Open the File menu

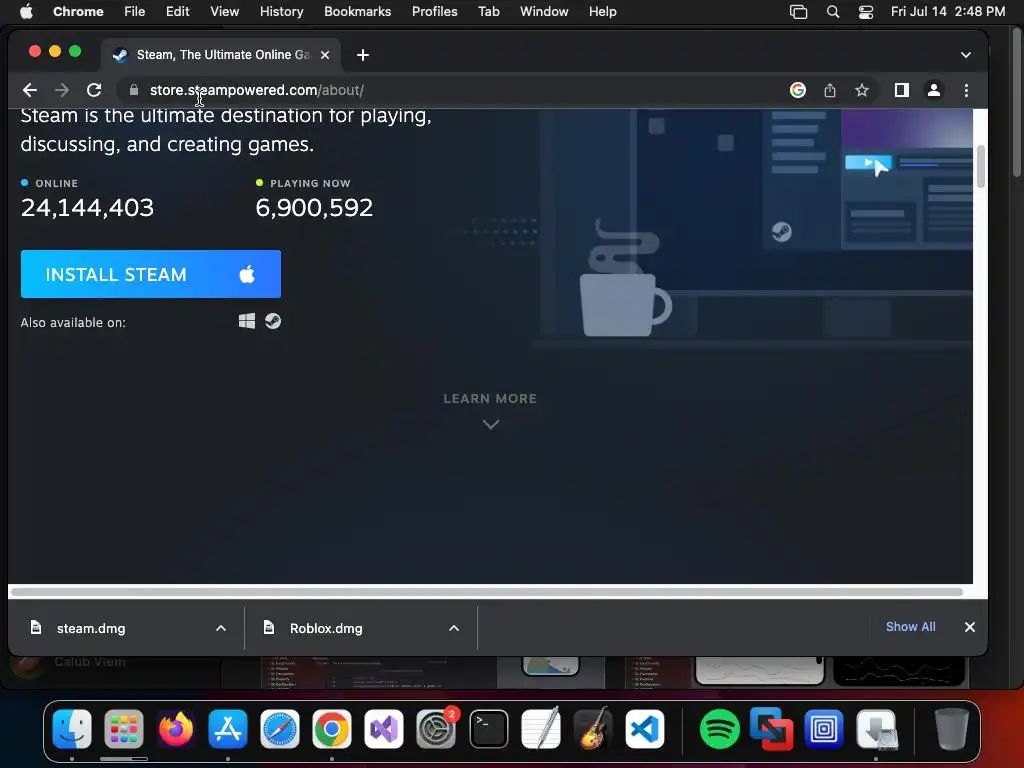coord(135,12)
